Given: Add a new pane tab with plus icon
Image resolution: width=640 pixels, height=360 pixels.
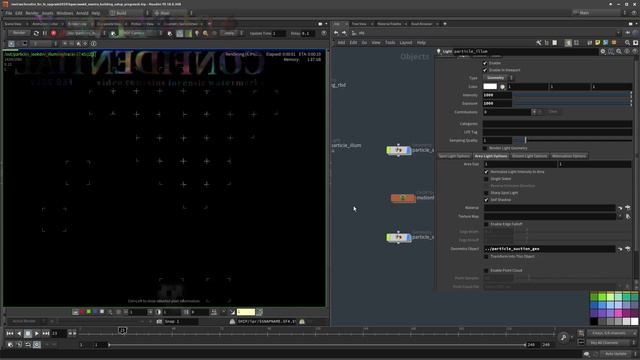Looking at the screenshot, I should 445,24.
